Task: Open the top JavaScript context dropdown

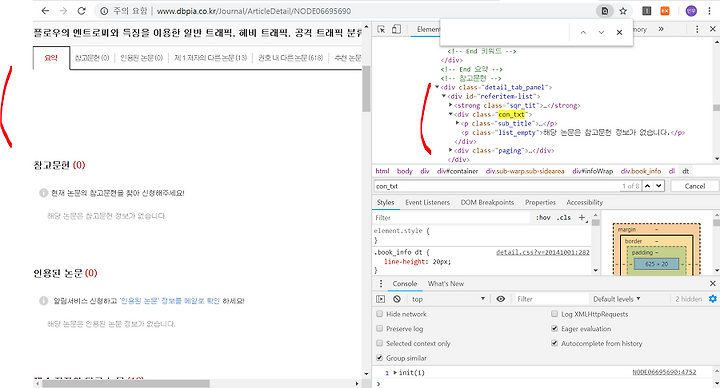Action: click(x=448, y=299)
